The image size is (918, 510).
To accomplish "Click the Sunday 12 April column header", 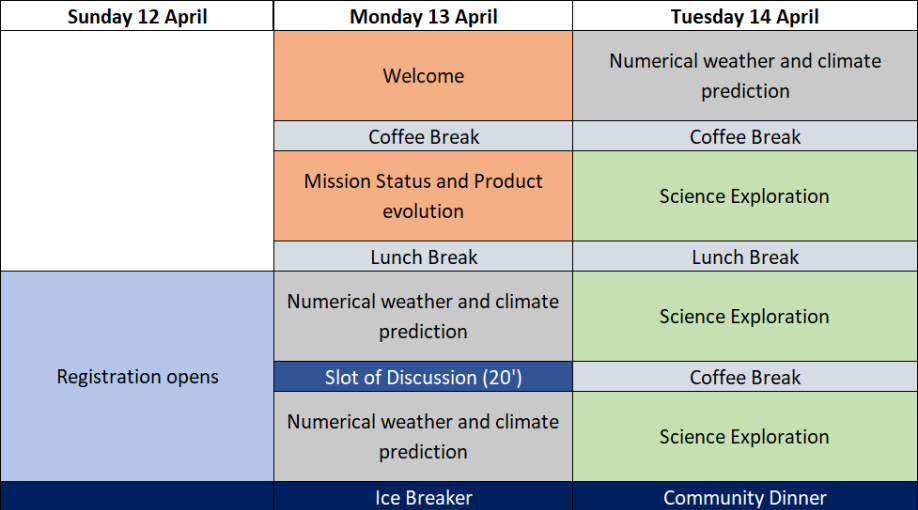I will click(x=136, y=16).
